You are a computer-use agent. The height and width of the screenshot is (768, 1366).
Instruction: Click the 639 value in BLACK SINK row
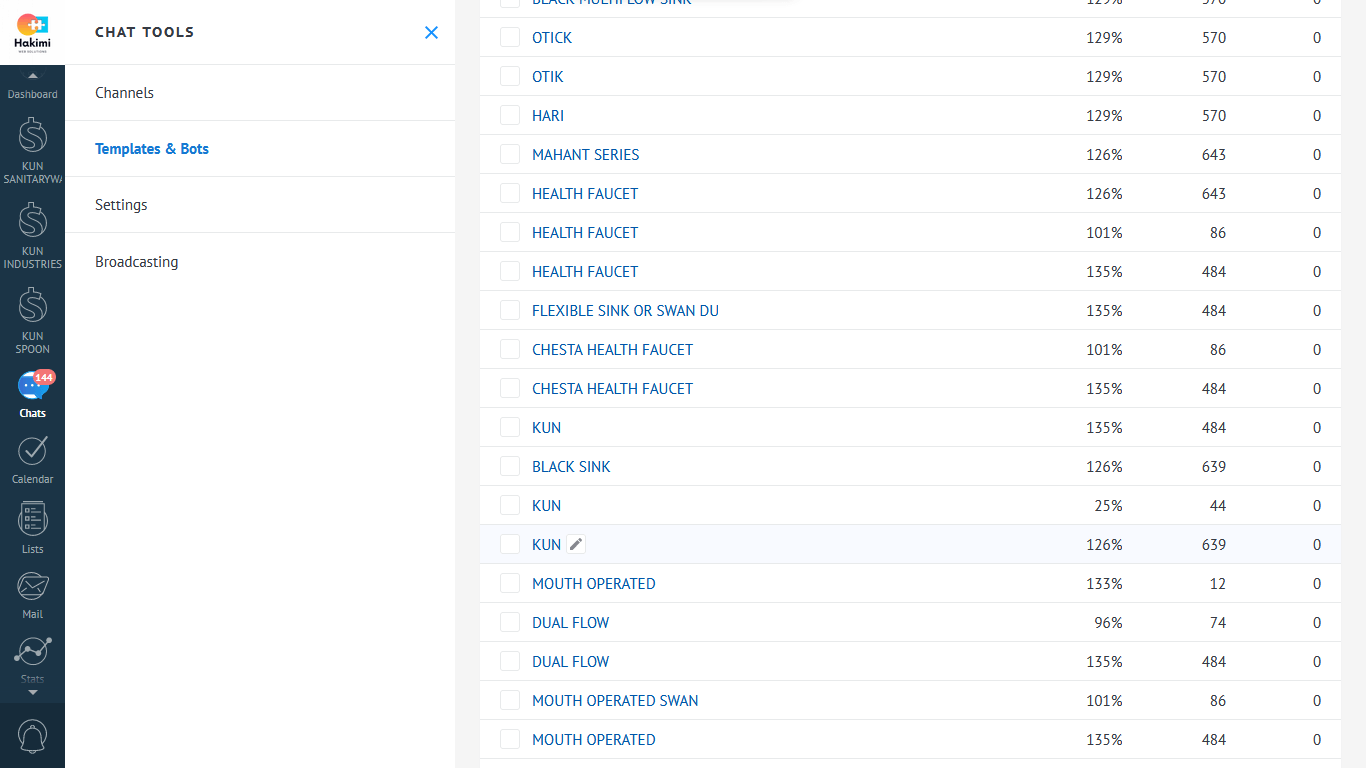click(1214, 467)
